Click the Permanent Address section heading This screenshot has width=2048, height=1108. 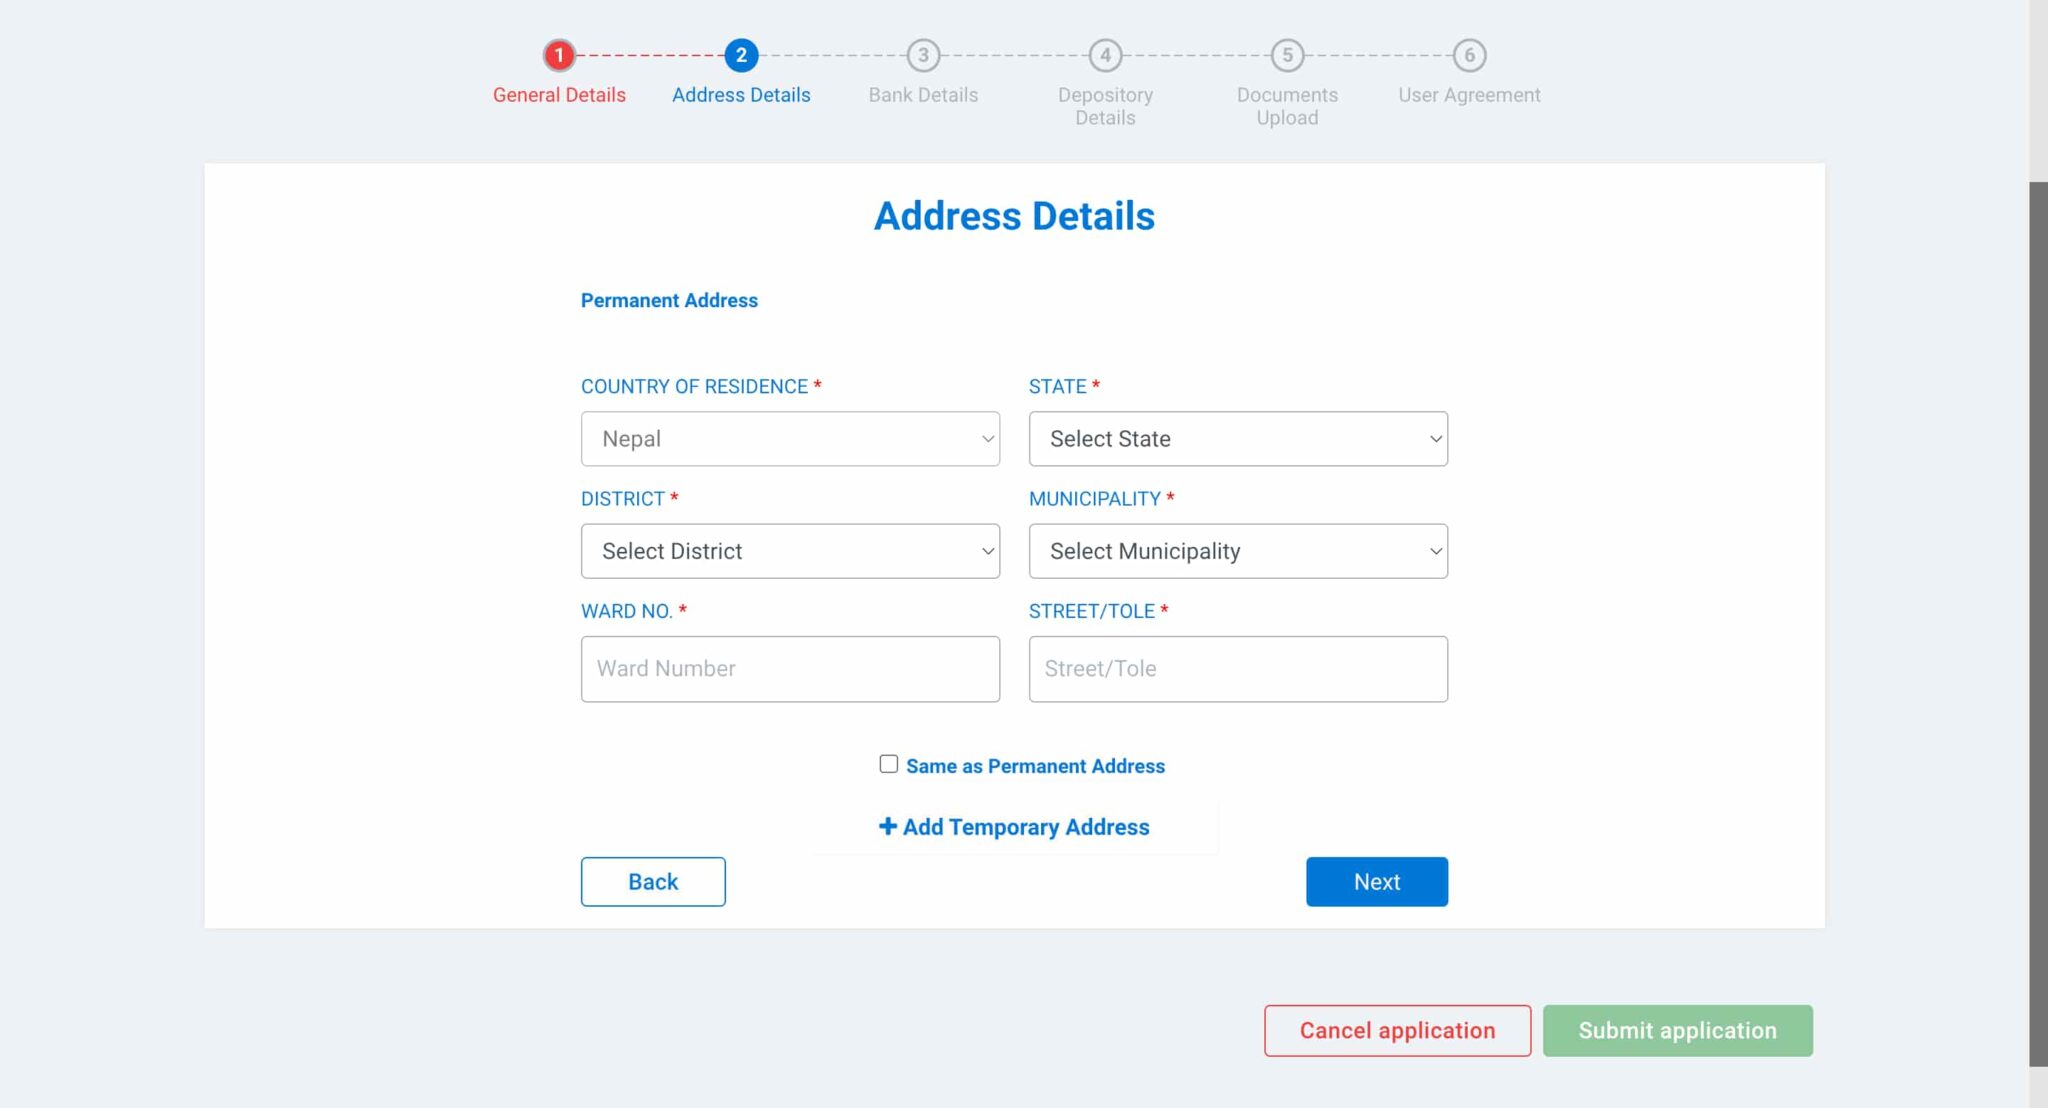tap(669, 300)
